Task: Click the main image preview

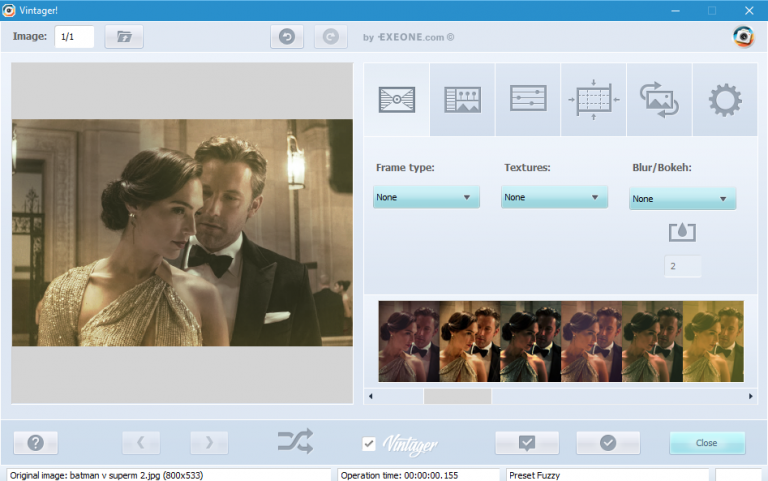Action: pyautogui.click(x=182, y=233)
